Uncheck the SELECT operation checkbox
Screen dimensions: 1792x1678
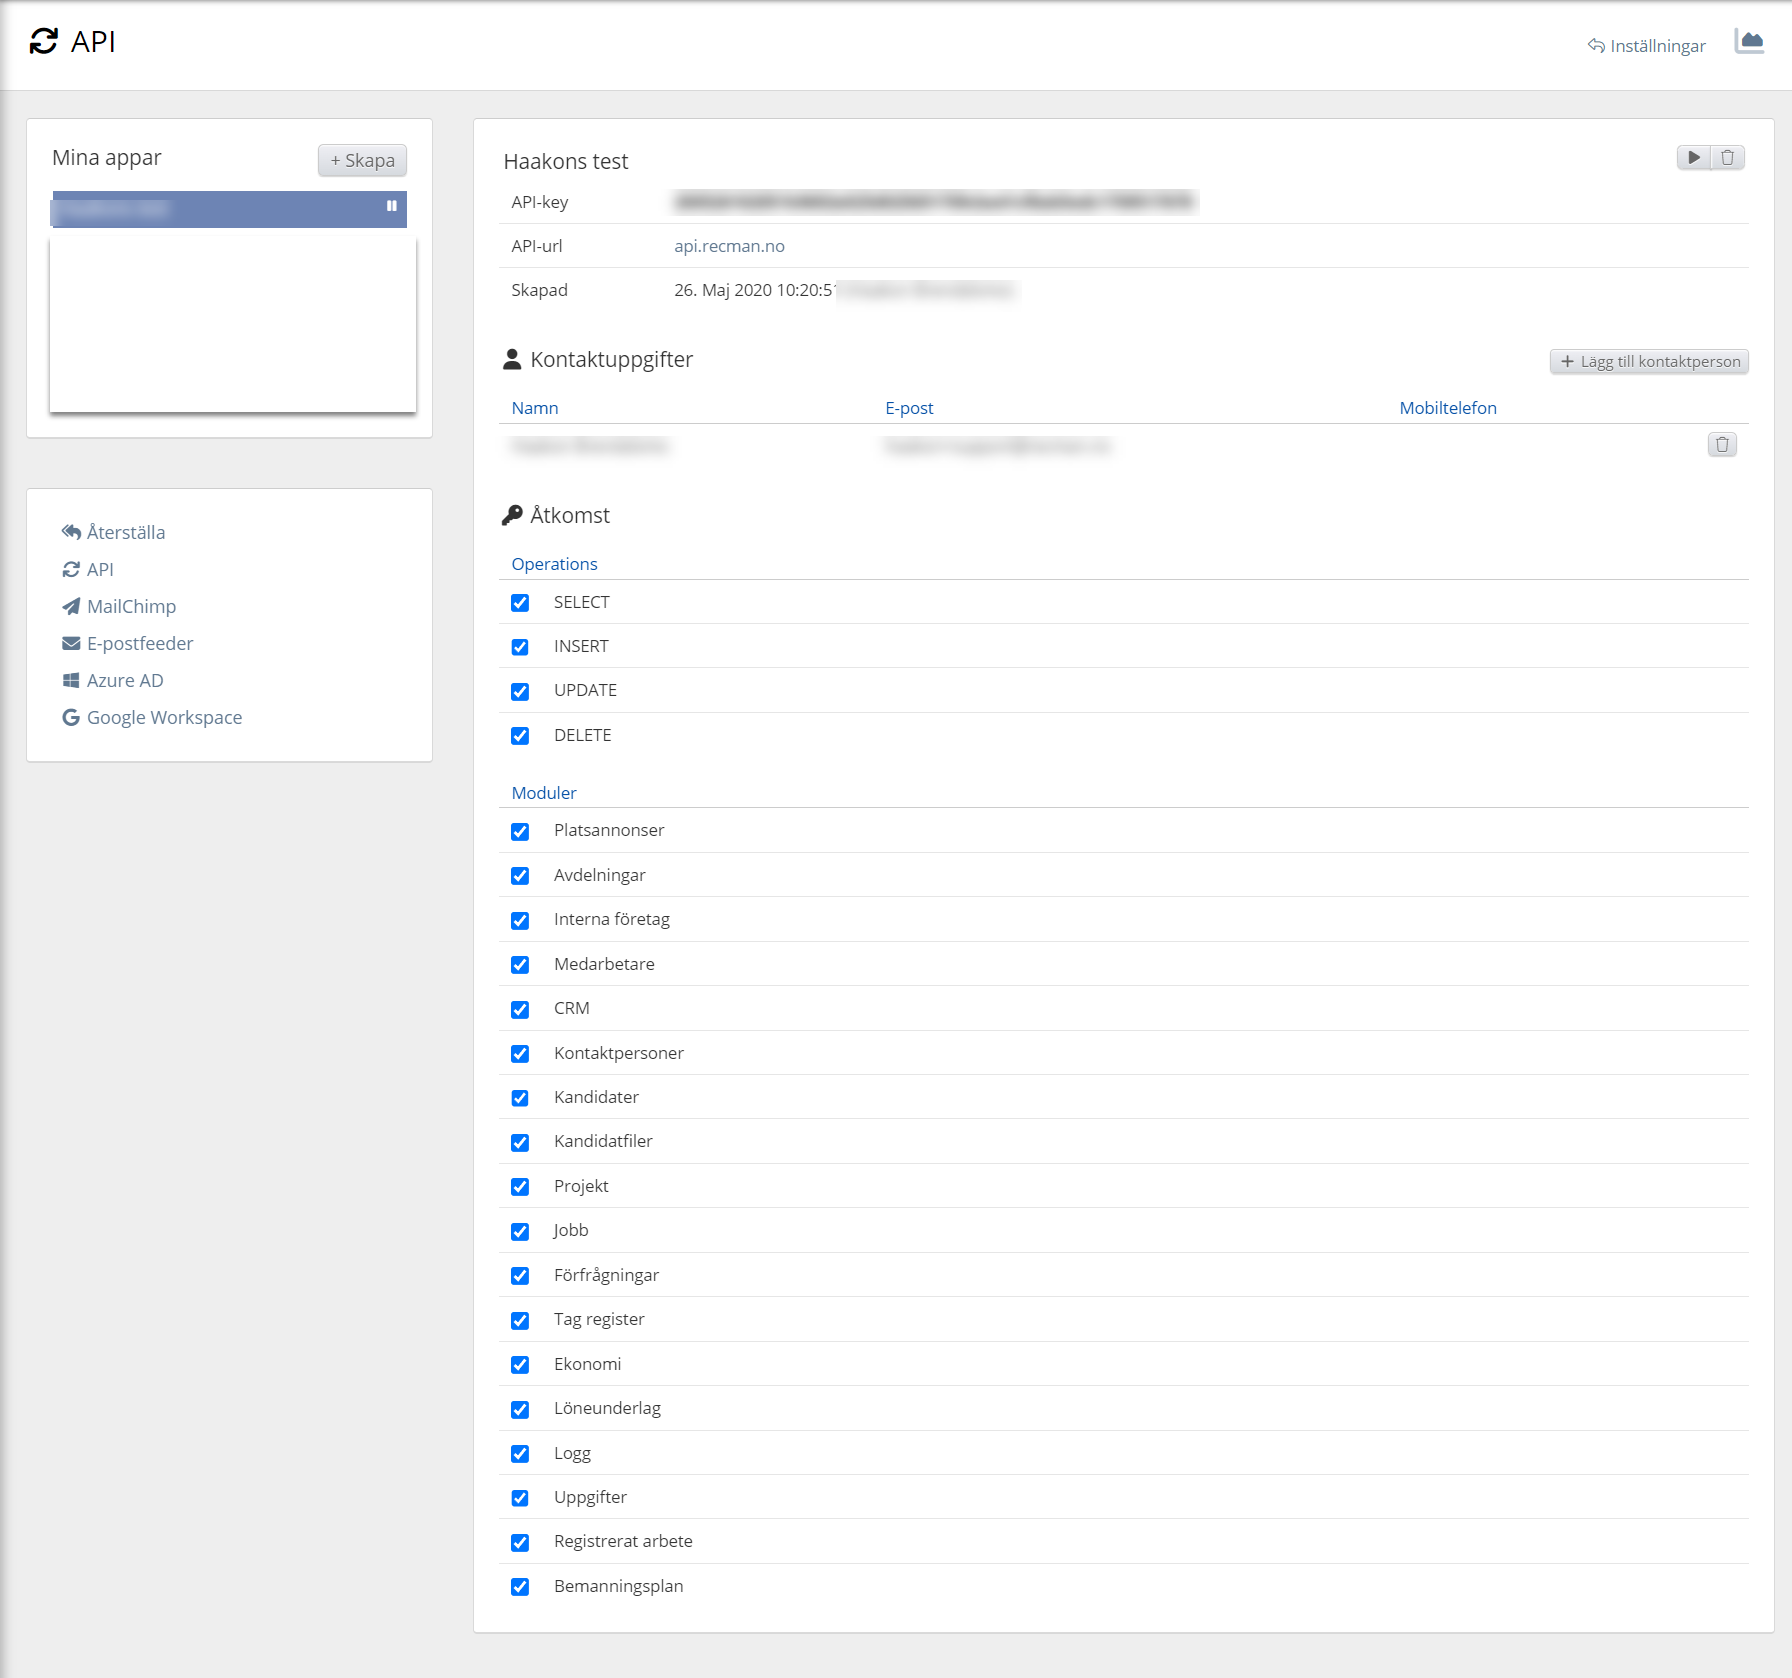pos(520,603)
